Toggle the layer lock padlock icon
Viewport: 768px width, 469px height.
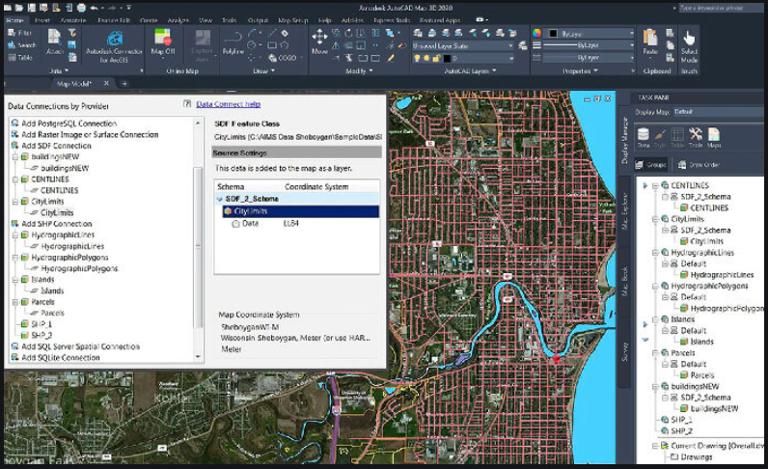436,58
